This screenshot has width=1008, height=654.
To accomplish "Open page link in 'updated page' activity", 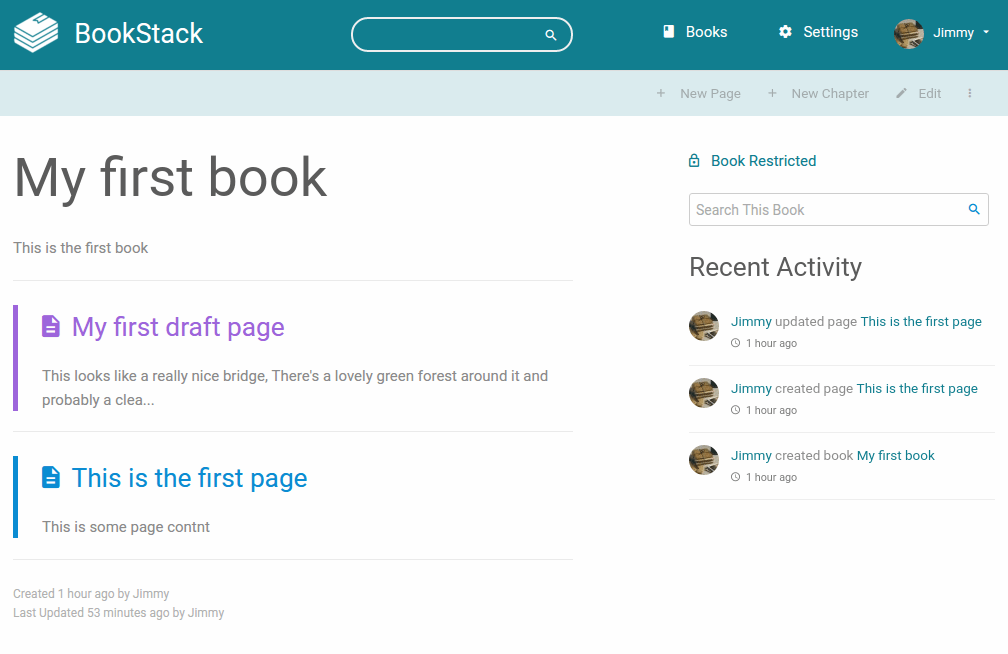I will (921, 322).
